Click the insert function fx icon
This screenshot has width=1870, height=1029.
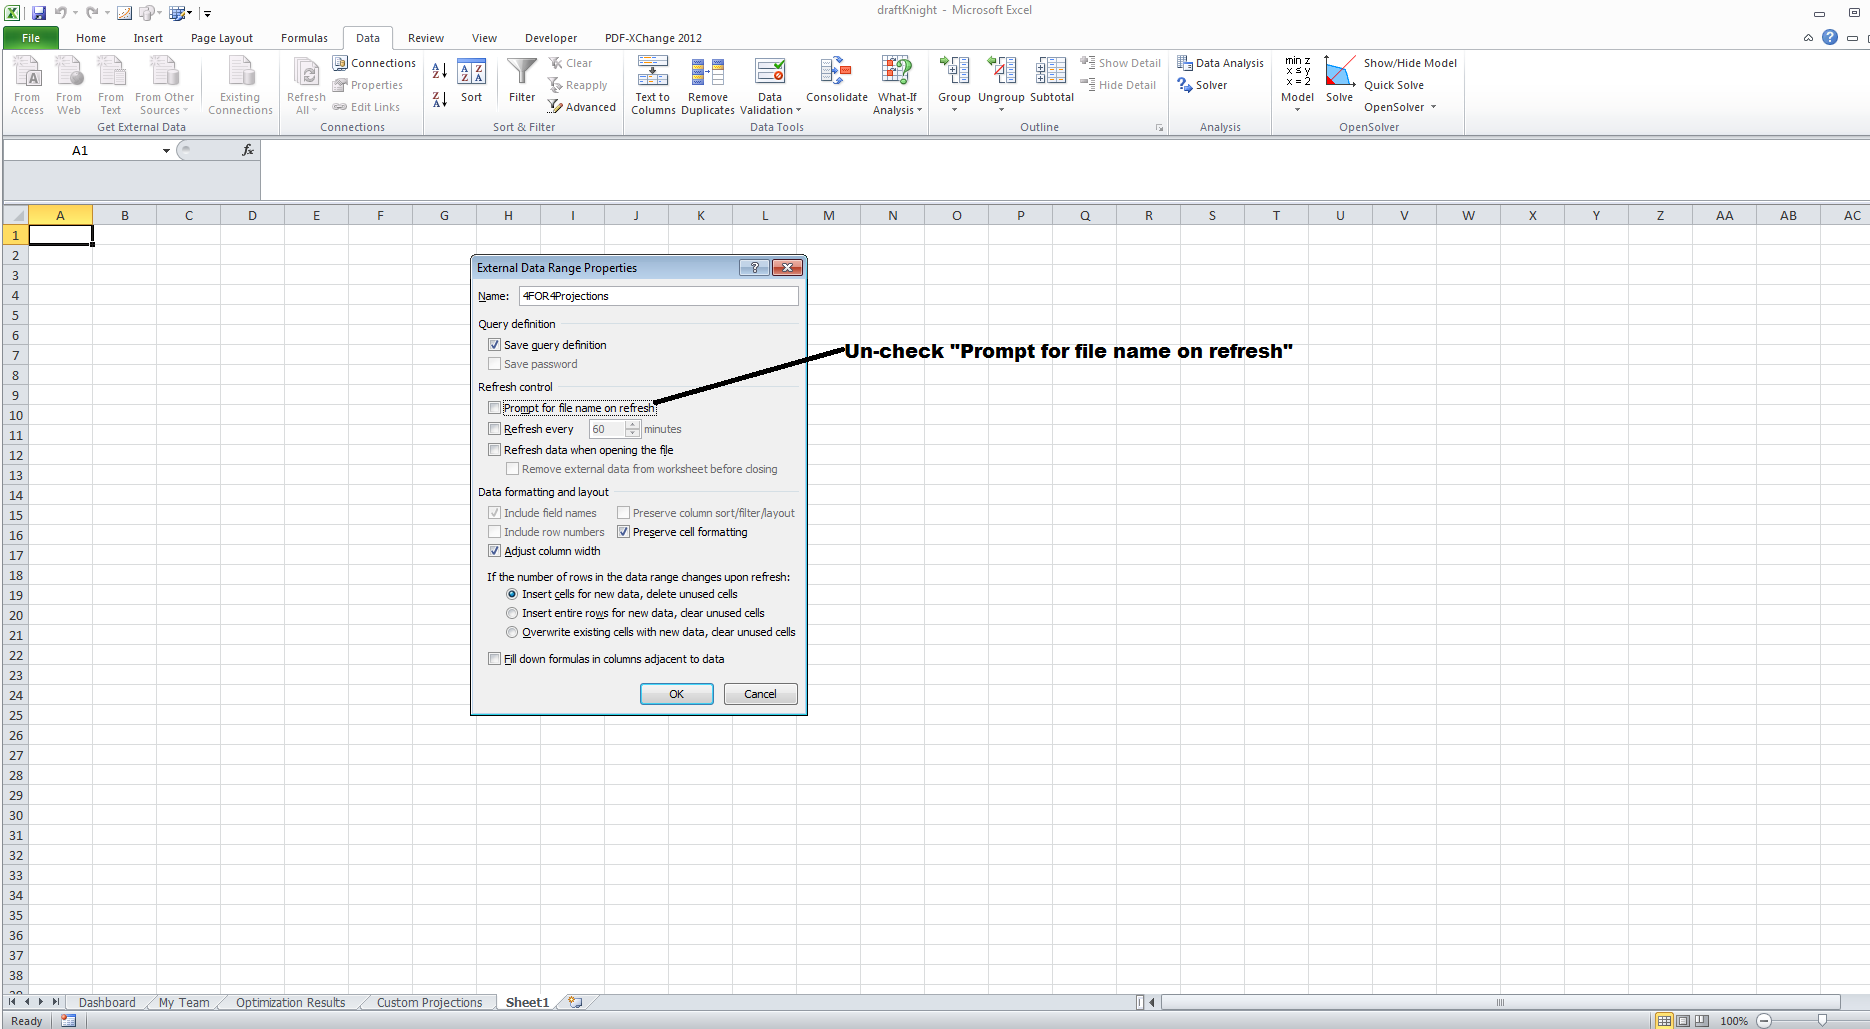click(247, 150)
